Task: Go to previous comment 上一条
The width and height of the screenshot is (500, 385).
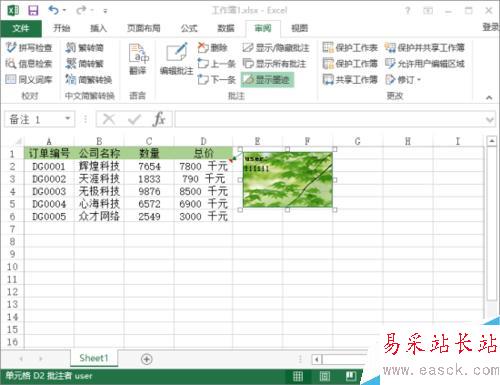Action: [216, 63]
